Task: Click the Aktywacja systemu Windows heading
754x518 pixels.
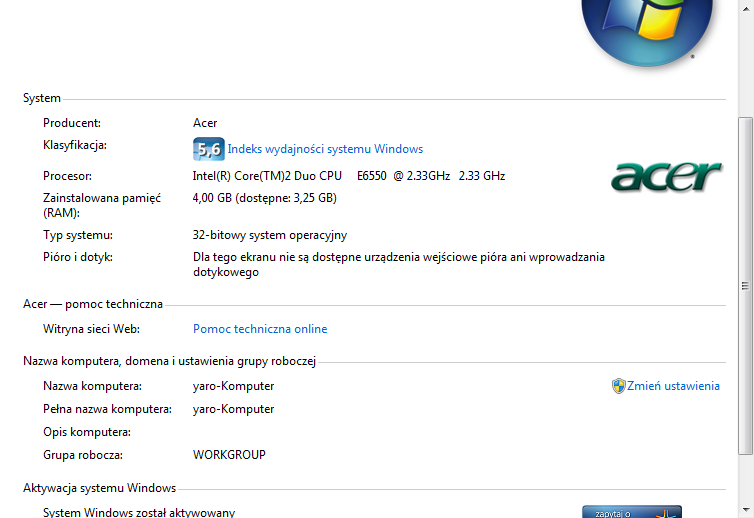Action: [x=99, y=488]
